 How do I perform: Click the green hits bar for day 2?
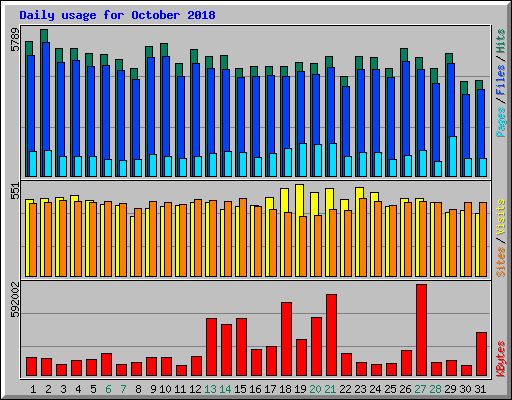pyautogui.click(x=44, y=36)
